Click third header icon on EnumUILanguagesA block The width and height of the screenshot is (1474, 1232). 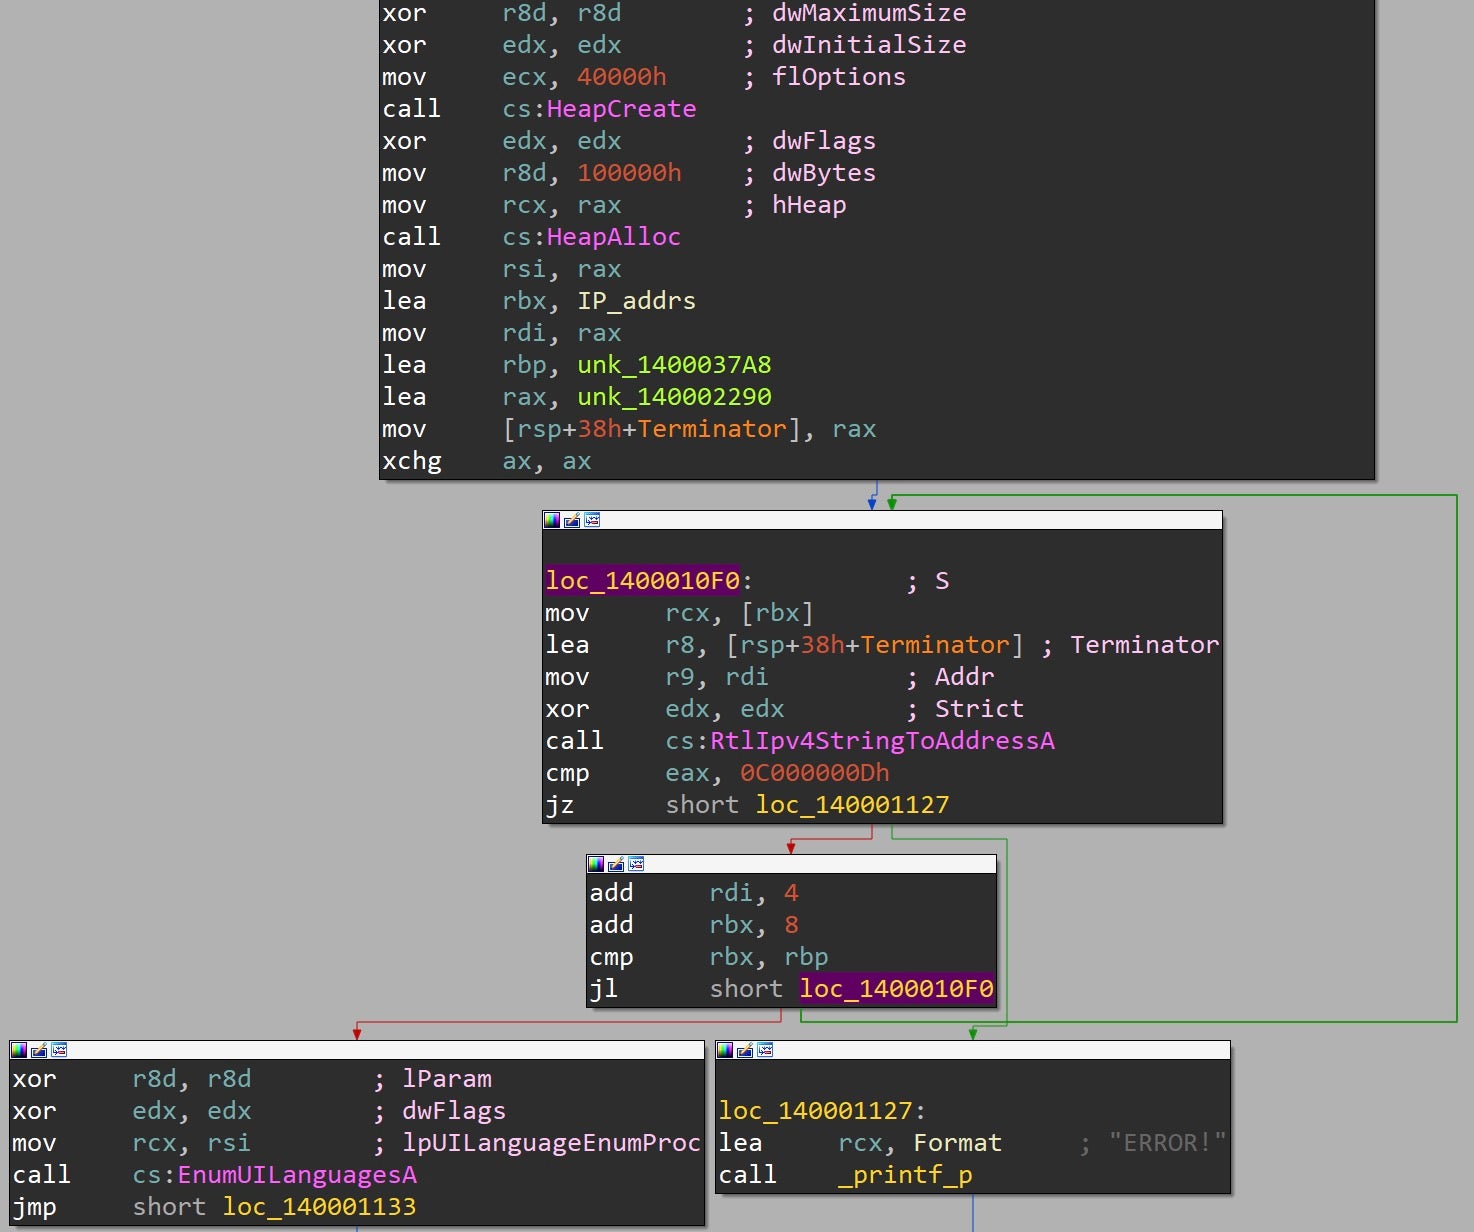[59, 1050]
